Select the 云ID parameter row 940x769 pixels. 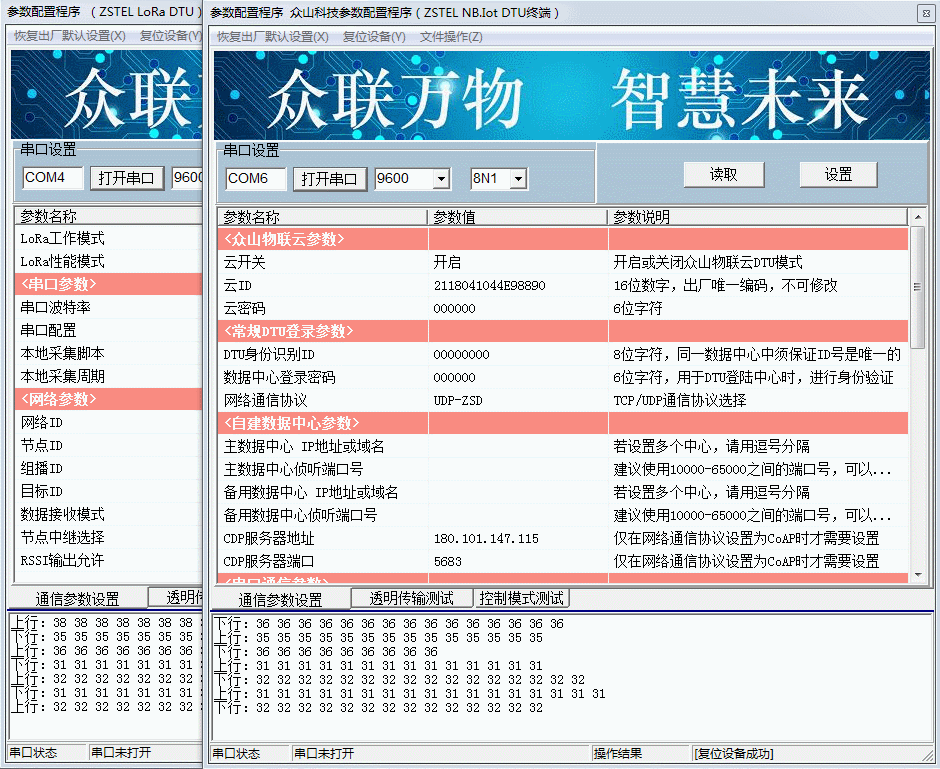coord(564,285)
